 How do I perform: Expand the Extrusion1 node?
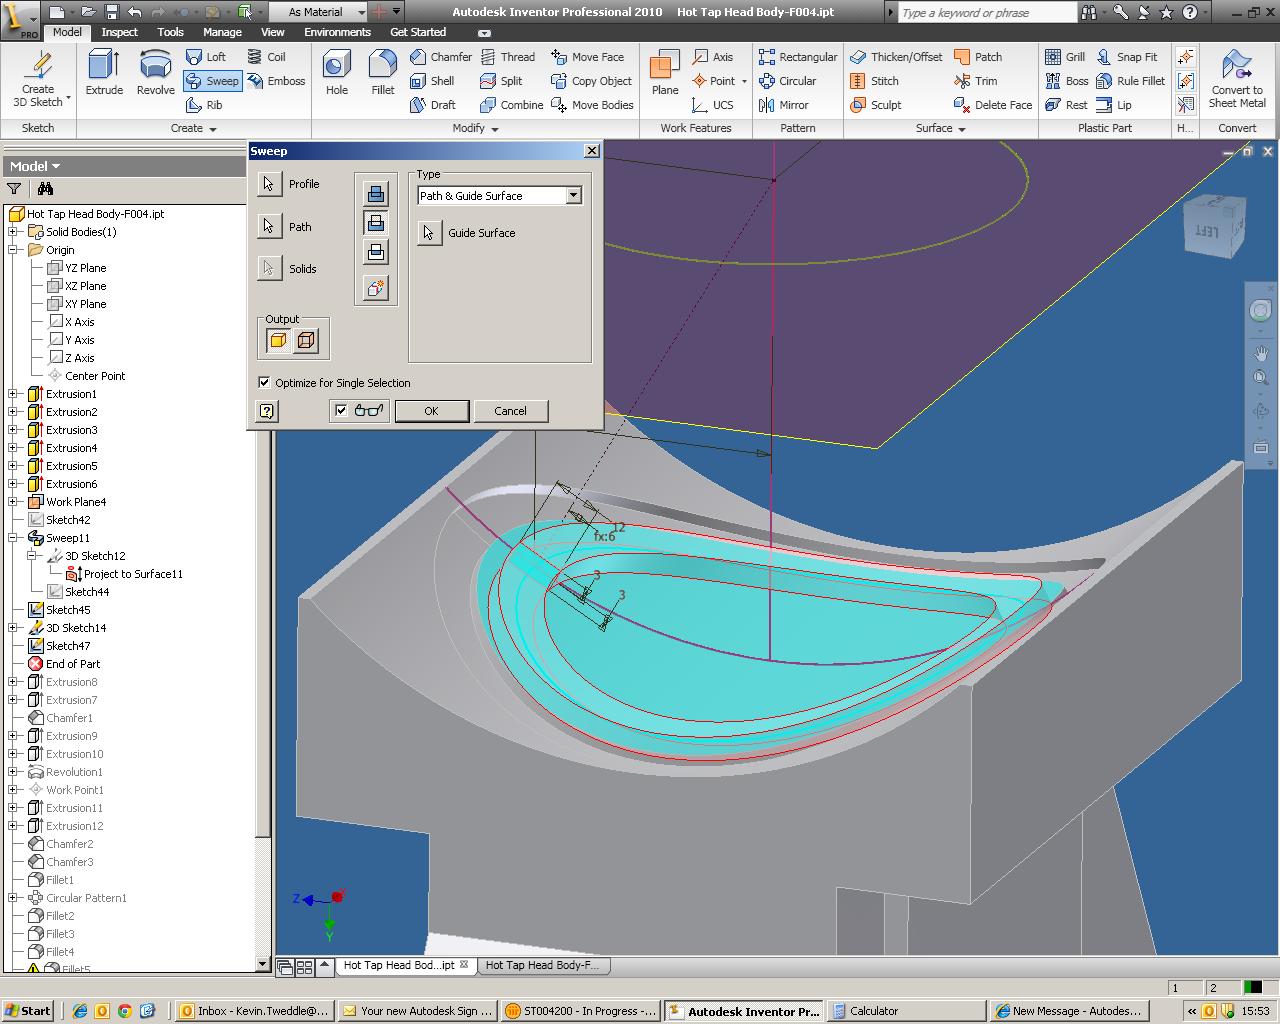[13, 394]
